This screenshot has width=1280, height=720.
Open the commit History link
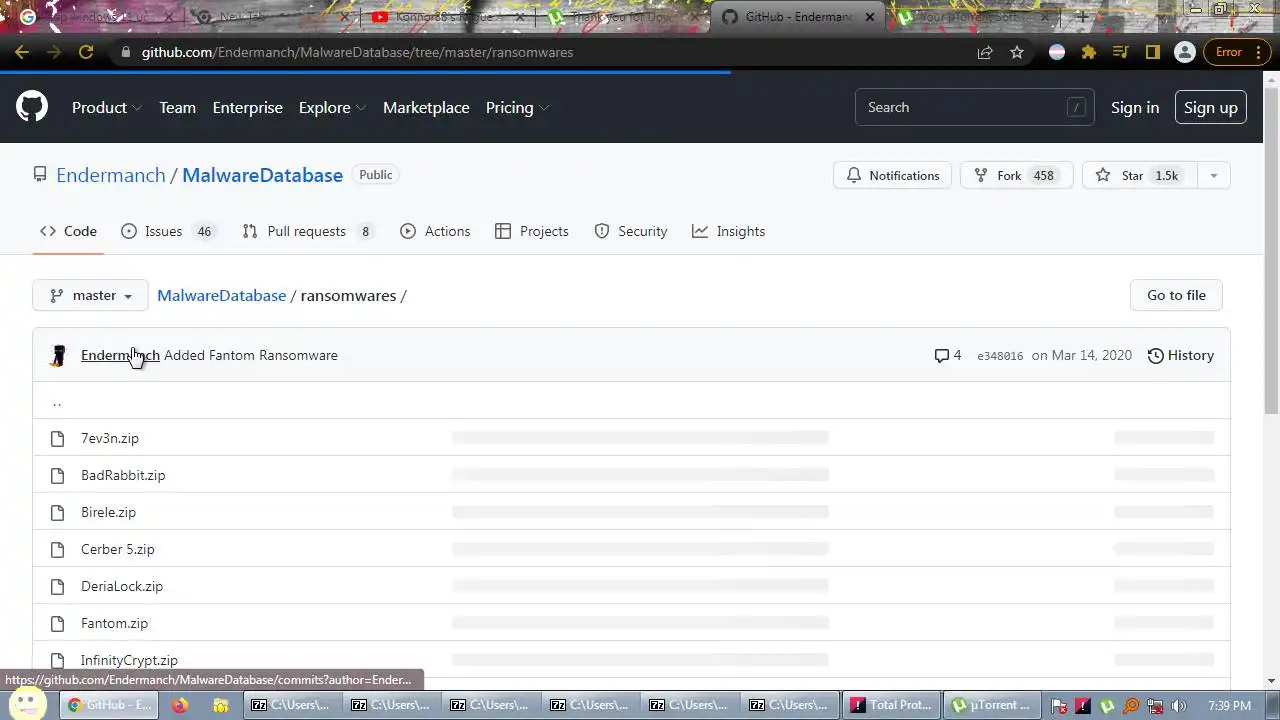click(1180, 355)
